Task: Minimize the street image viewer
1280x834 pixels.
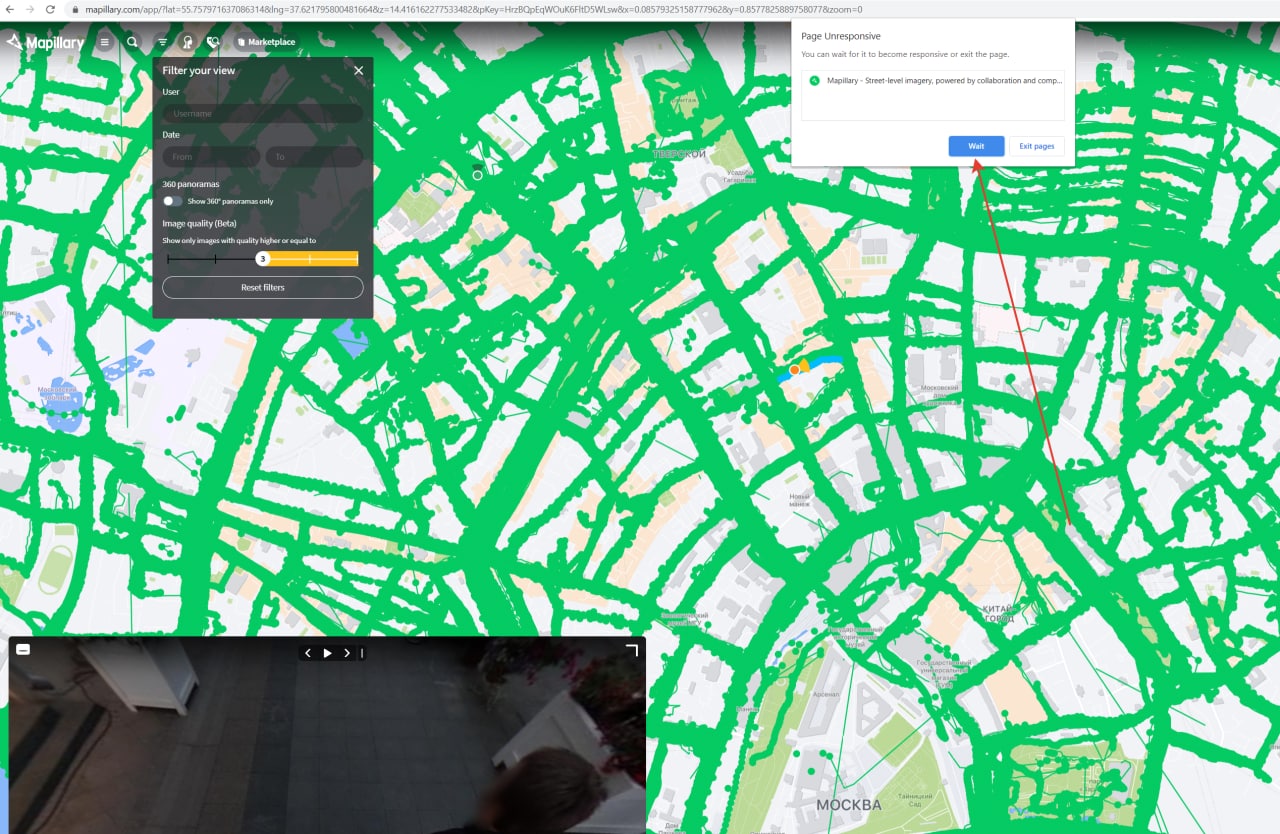Action: coord(23,650)
